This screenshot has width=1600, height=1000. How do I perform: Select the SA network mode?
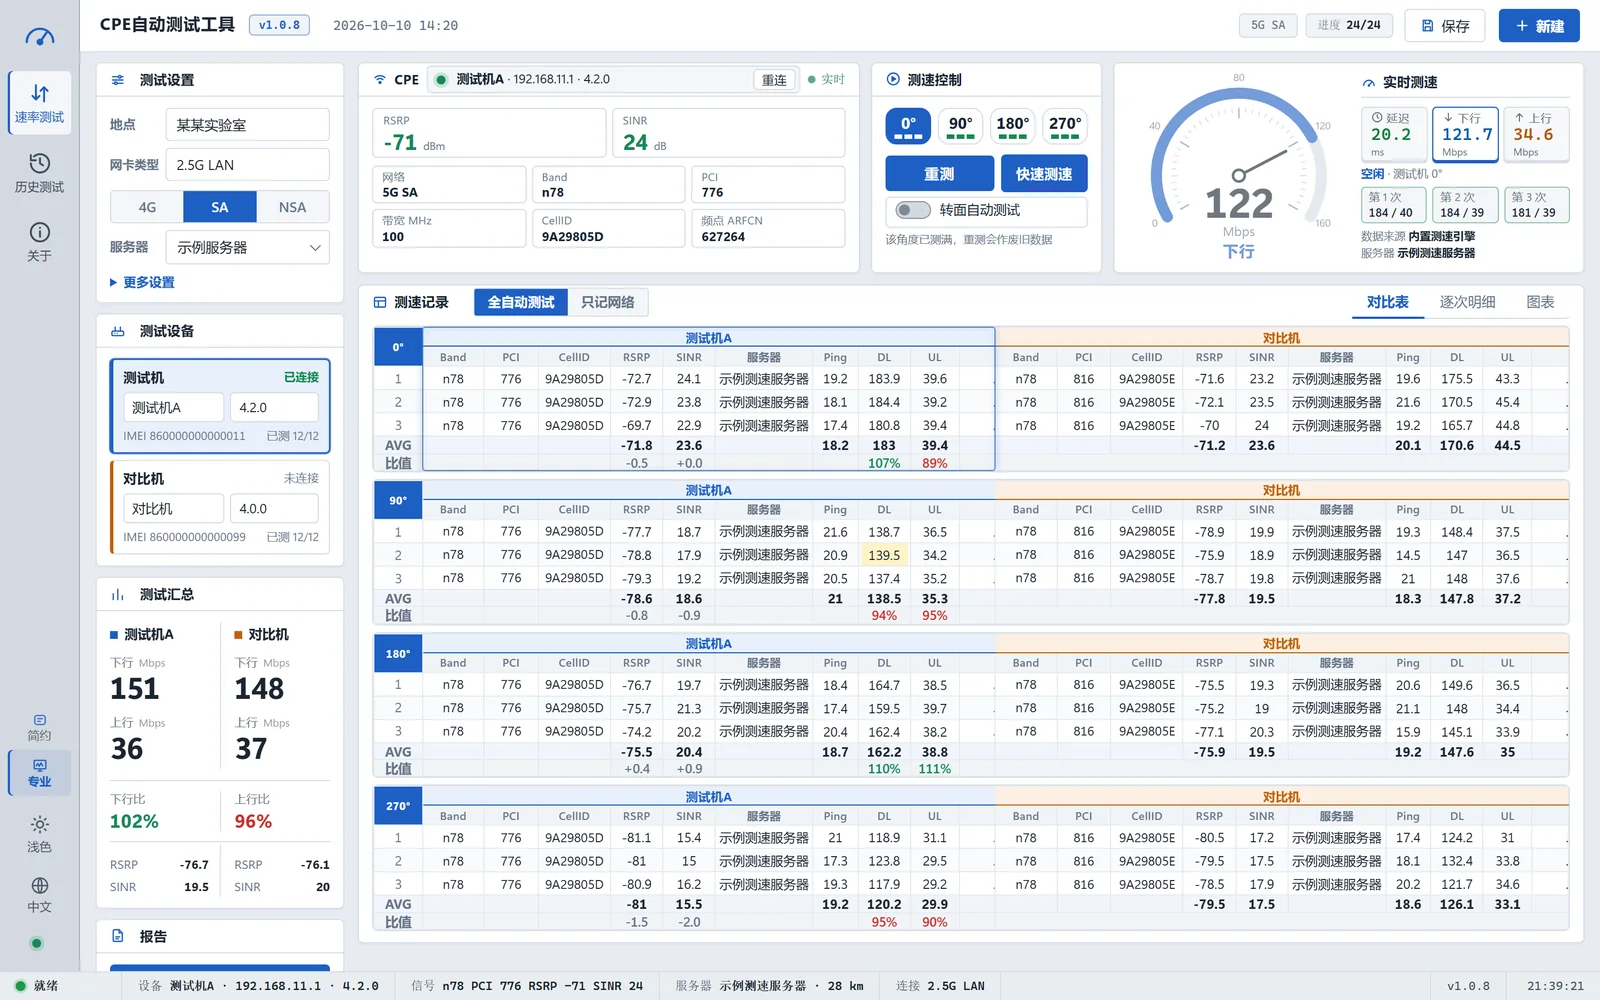click(x=220, y=207)
